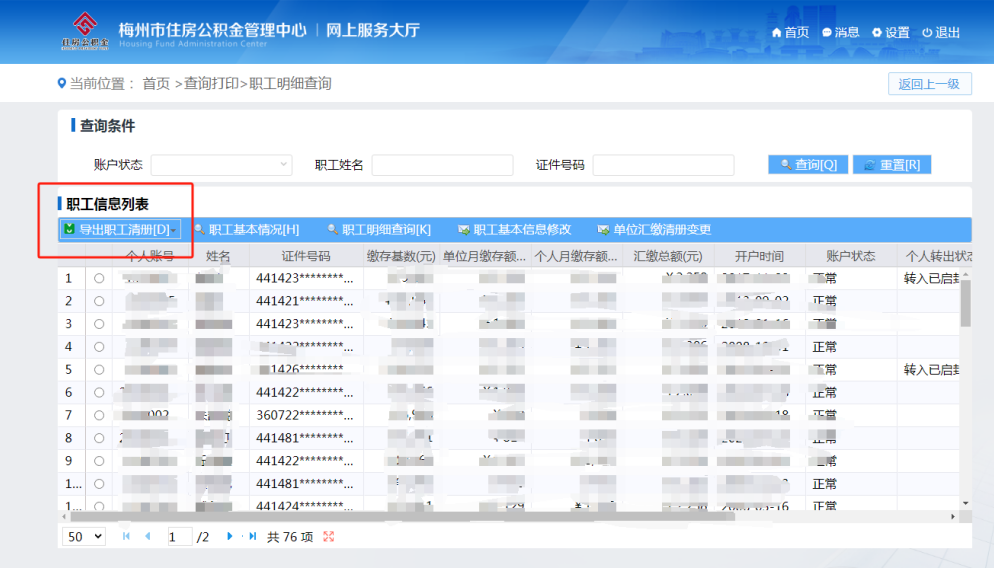The image size is (994, 570).
Task: Click 导出职工清册[D] export button
Action: point(120,230)
